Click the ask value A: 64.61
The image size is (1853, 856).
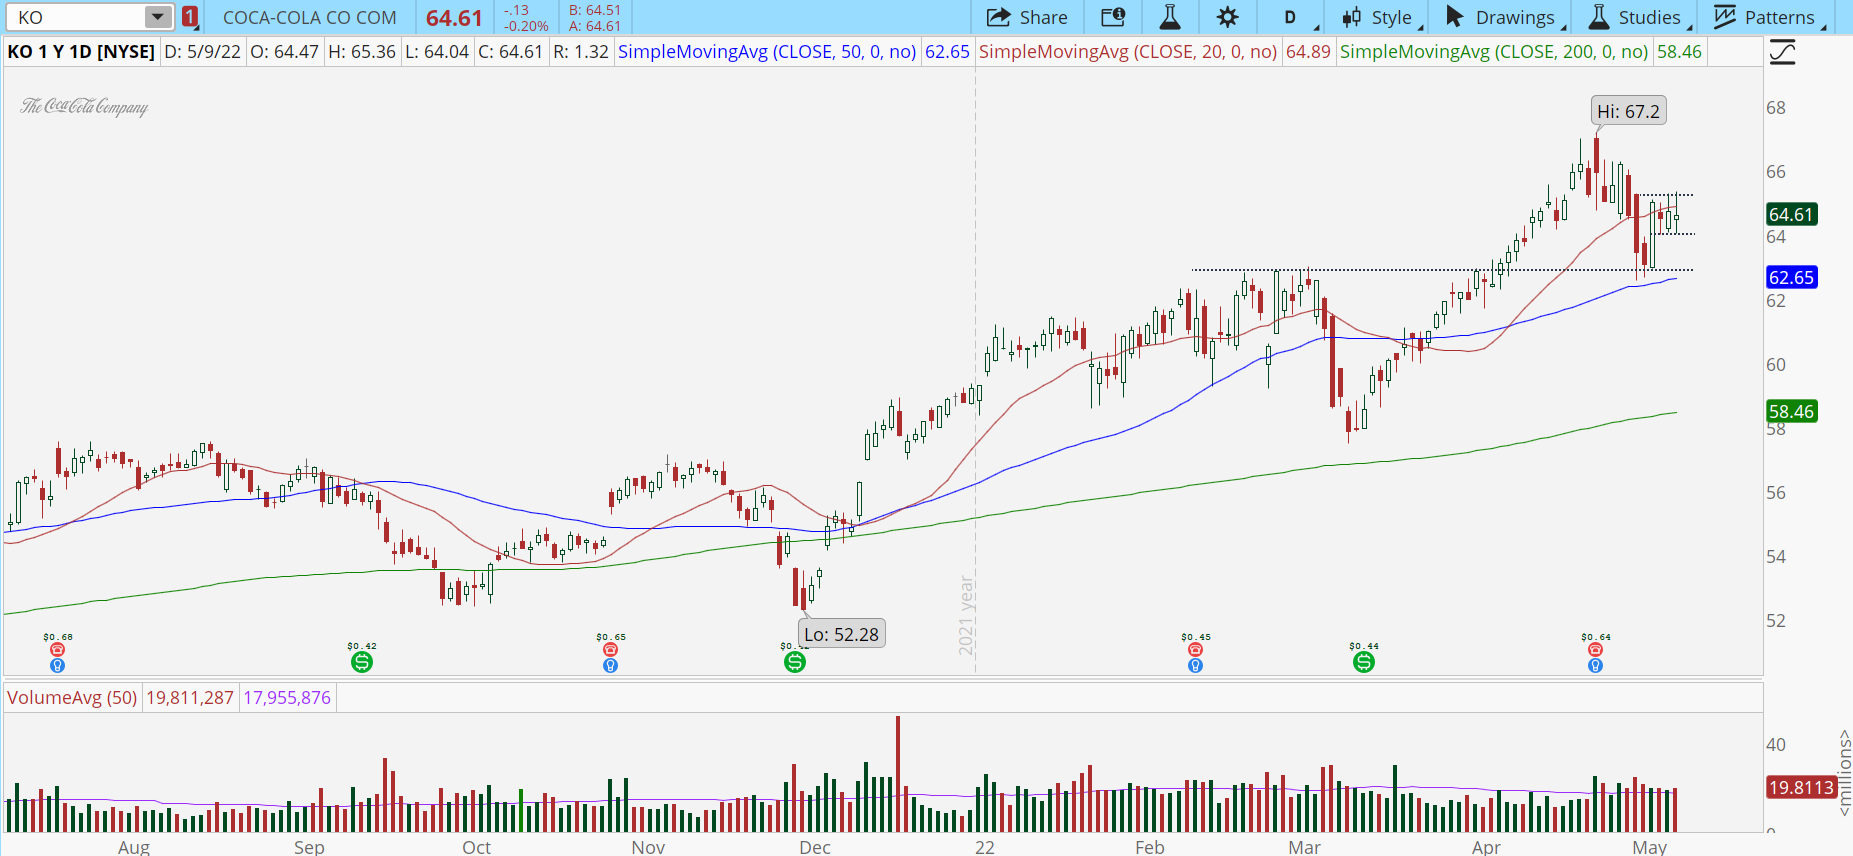595,26
